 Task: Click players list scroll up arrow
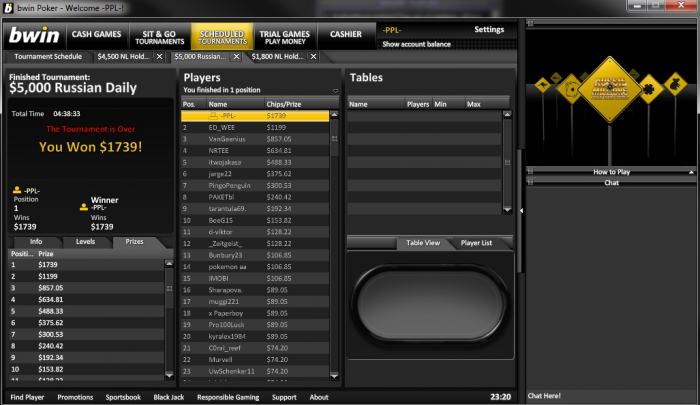click(334, 115)
